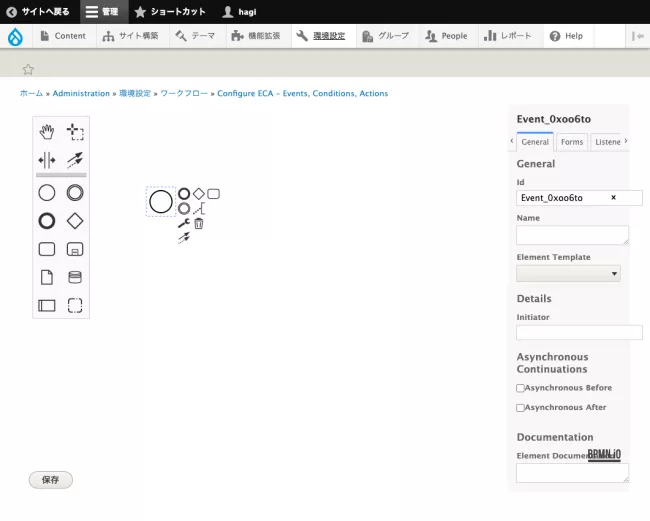Click the 保存 save button
This screenshot has width=650, height=521.
click(x=51, y=480)
